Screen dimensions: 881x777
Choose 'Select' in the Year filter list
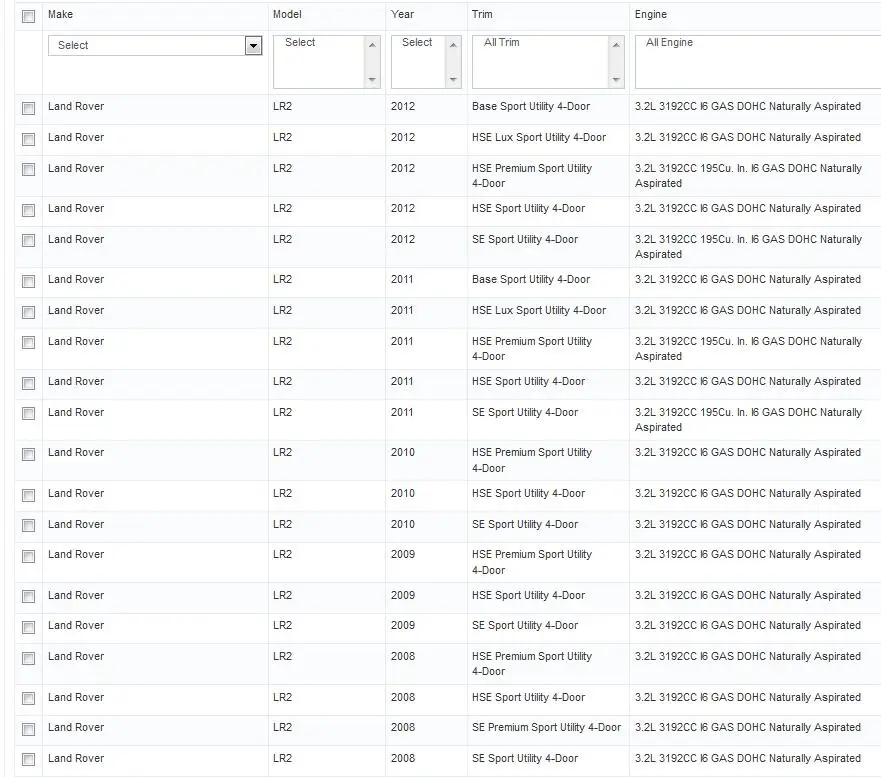point(417,42)
